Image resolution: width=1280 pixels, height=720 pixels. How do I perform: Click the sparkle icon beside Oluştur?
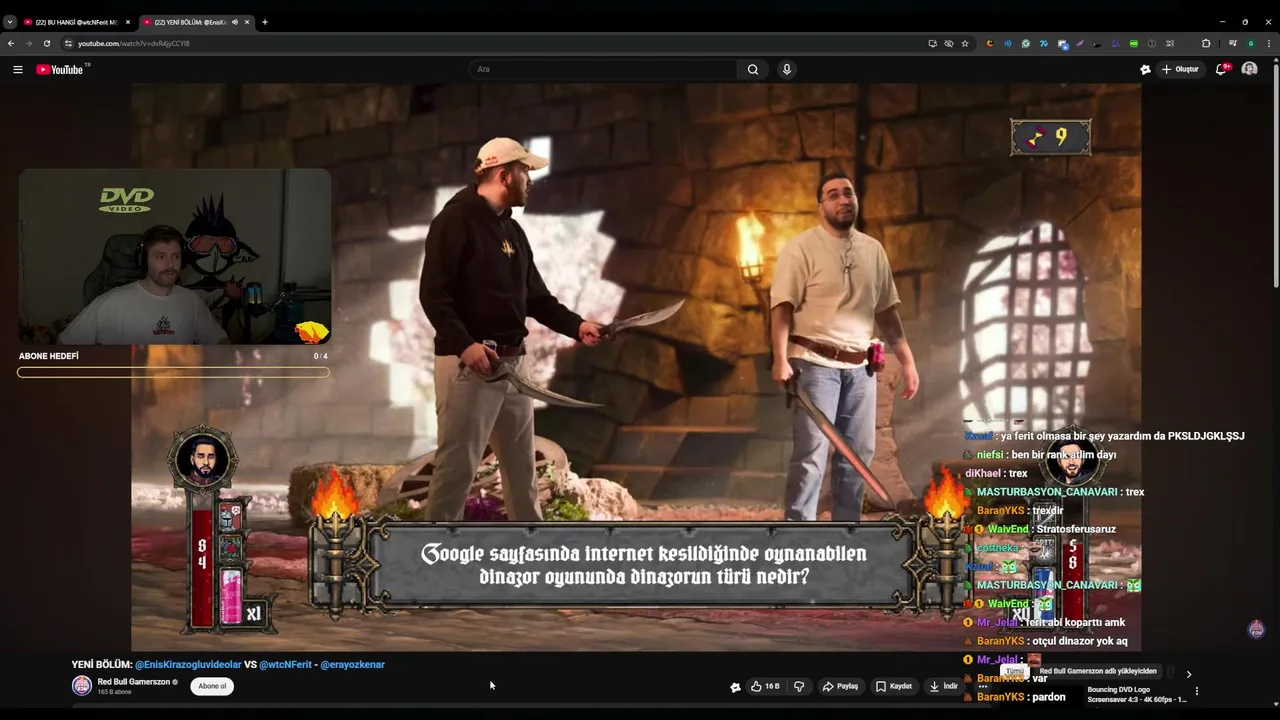pos(1145,69)
